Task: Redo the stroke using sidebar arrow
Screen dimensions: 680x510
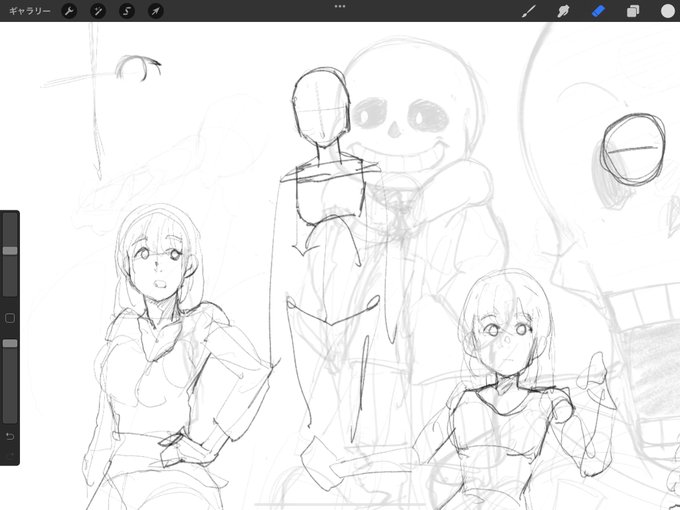Action: click(x=10, y=454)
